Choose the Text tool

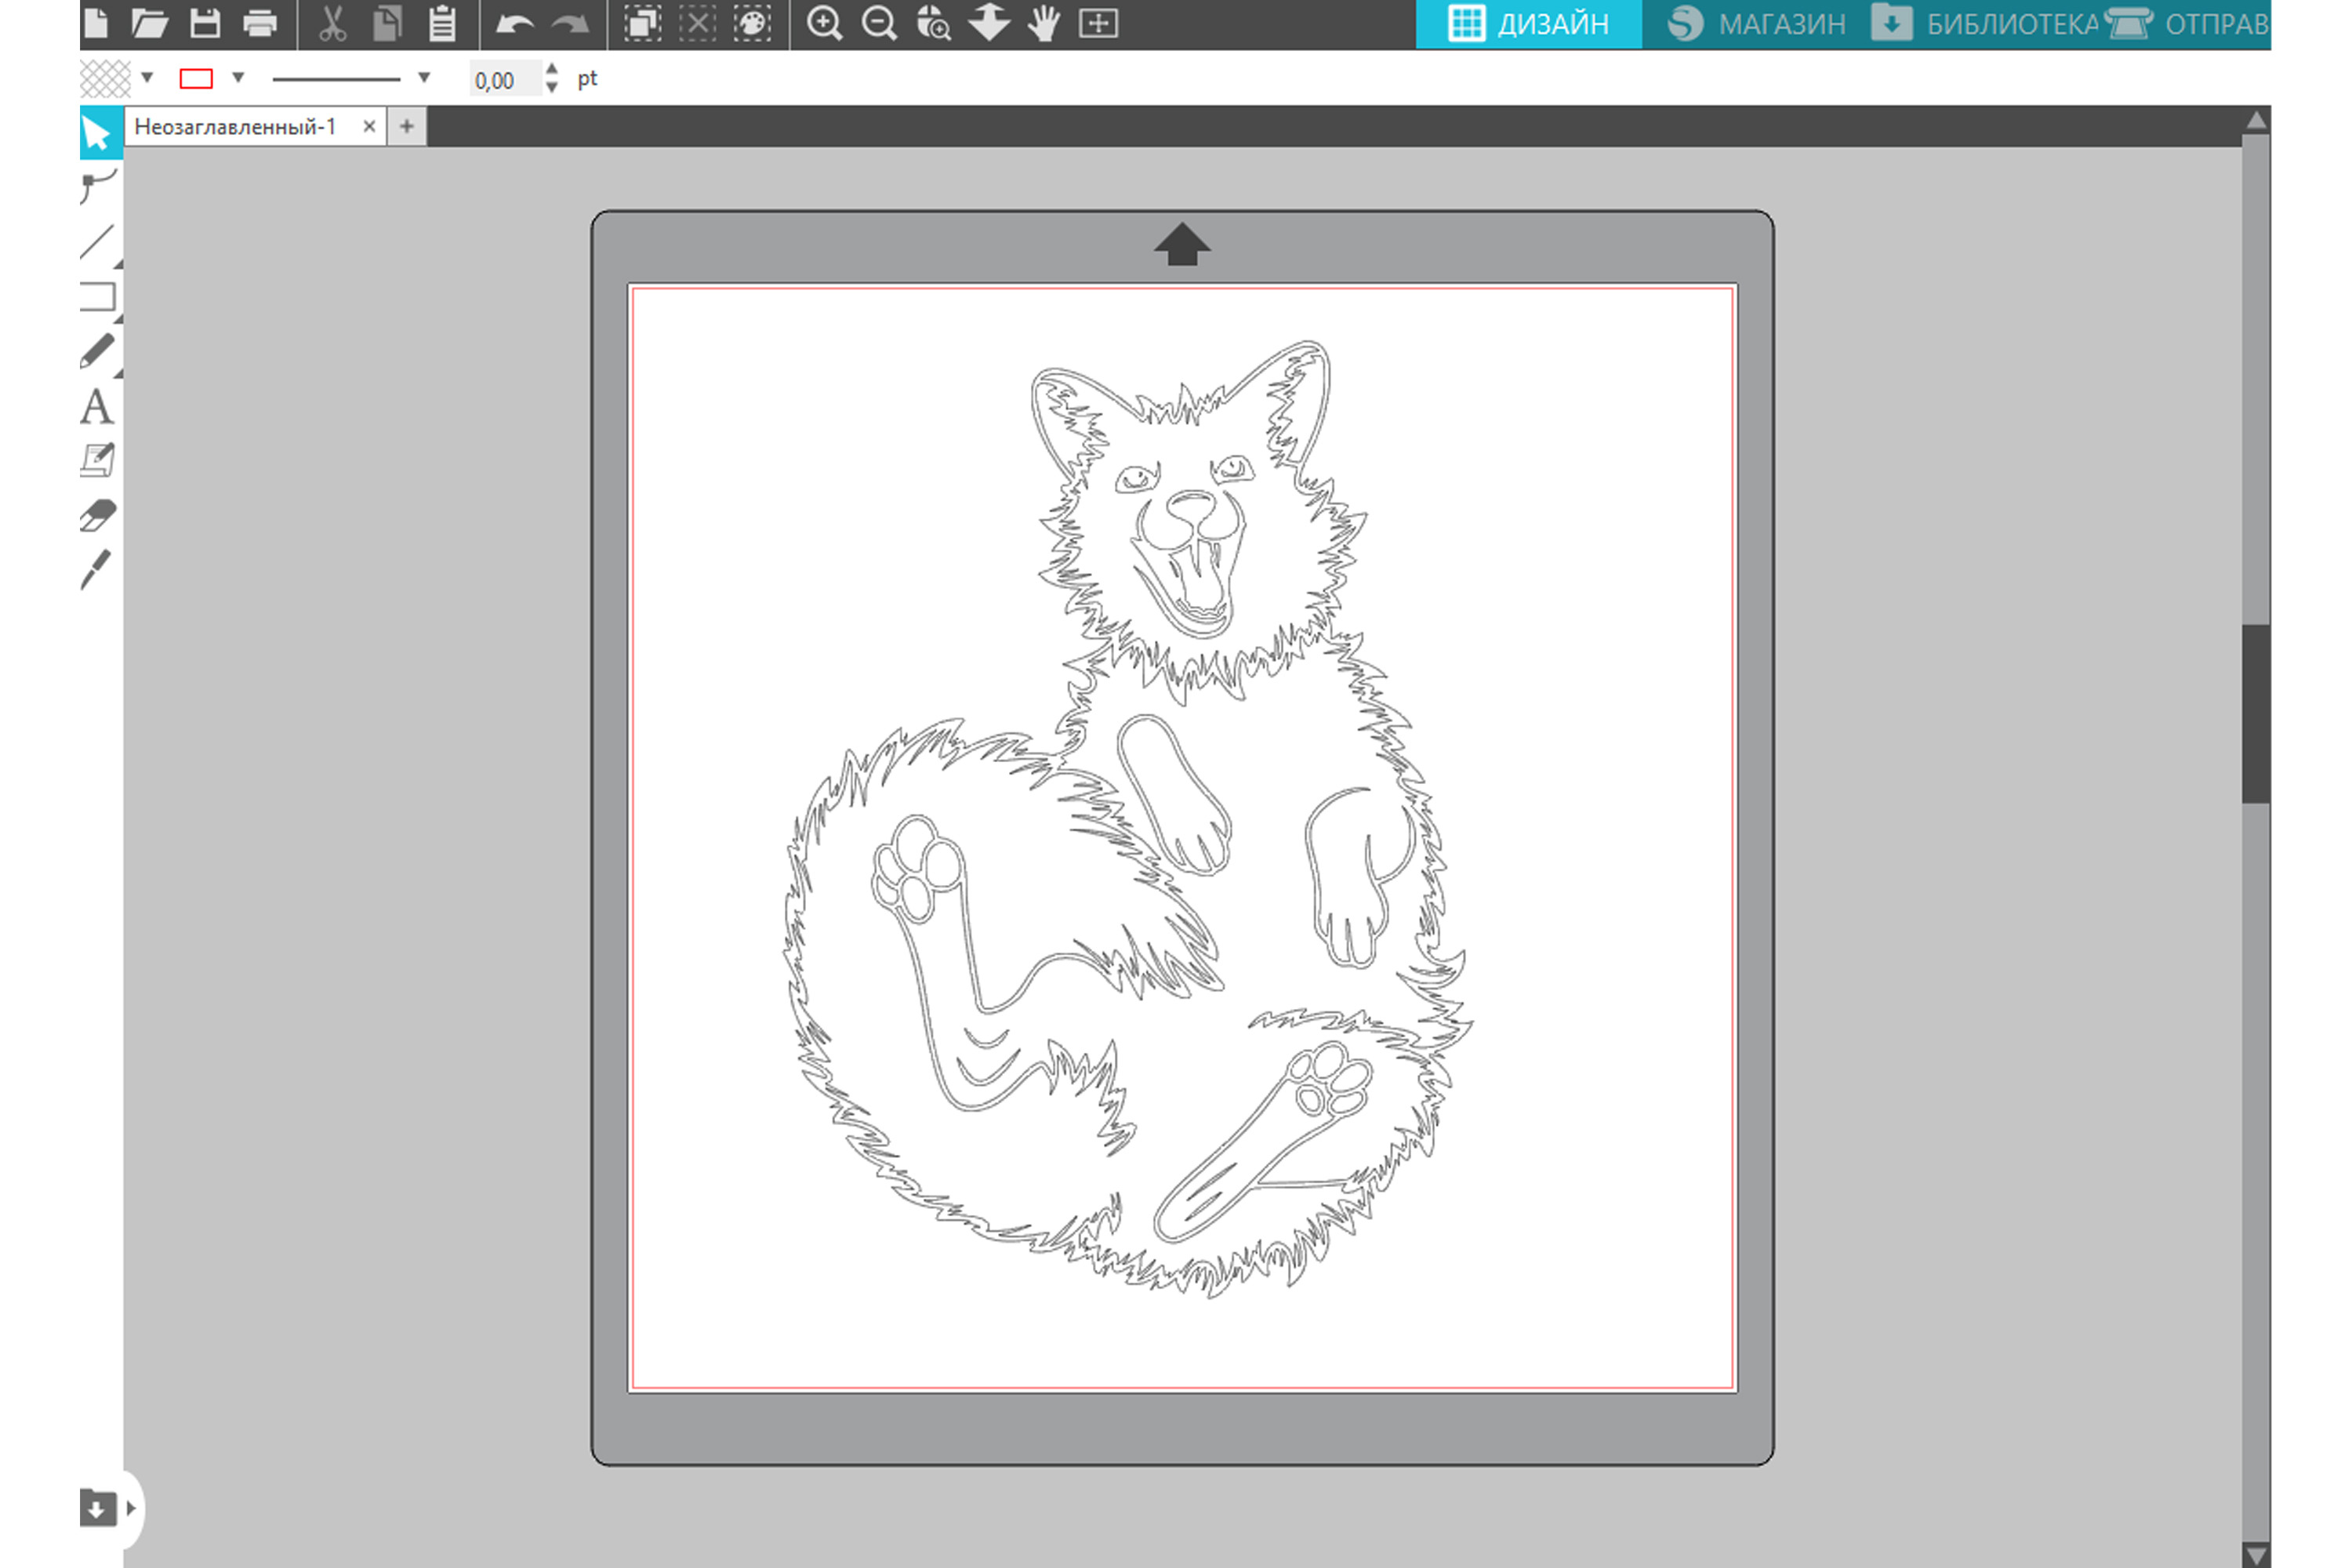(x=96, y=407)
